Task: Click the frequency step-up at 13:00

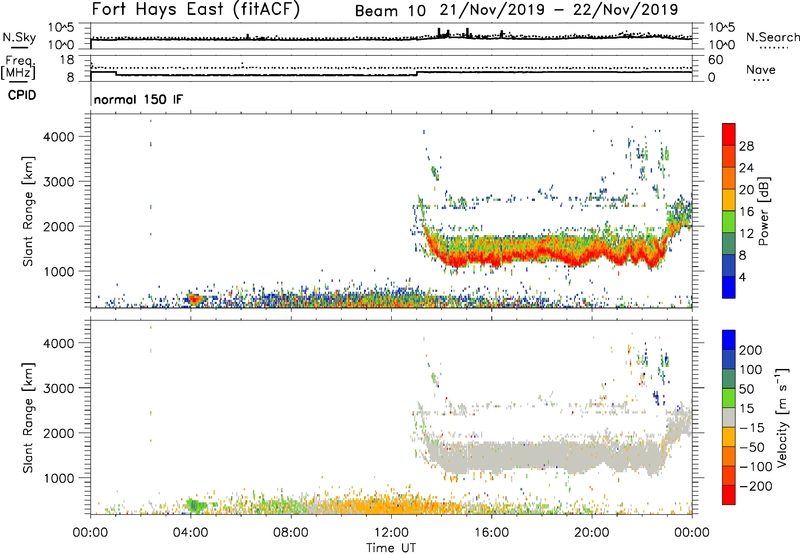Action: (417, 73)
